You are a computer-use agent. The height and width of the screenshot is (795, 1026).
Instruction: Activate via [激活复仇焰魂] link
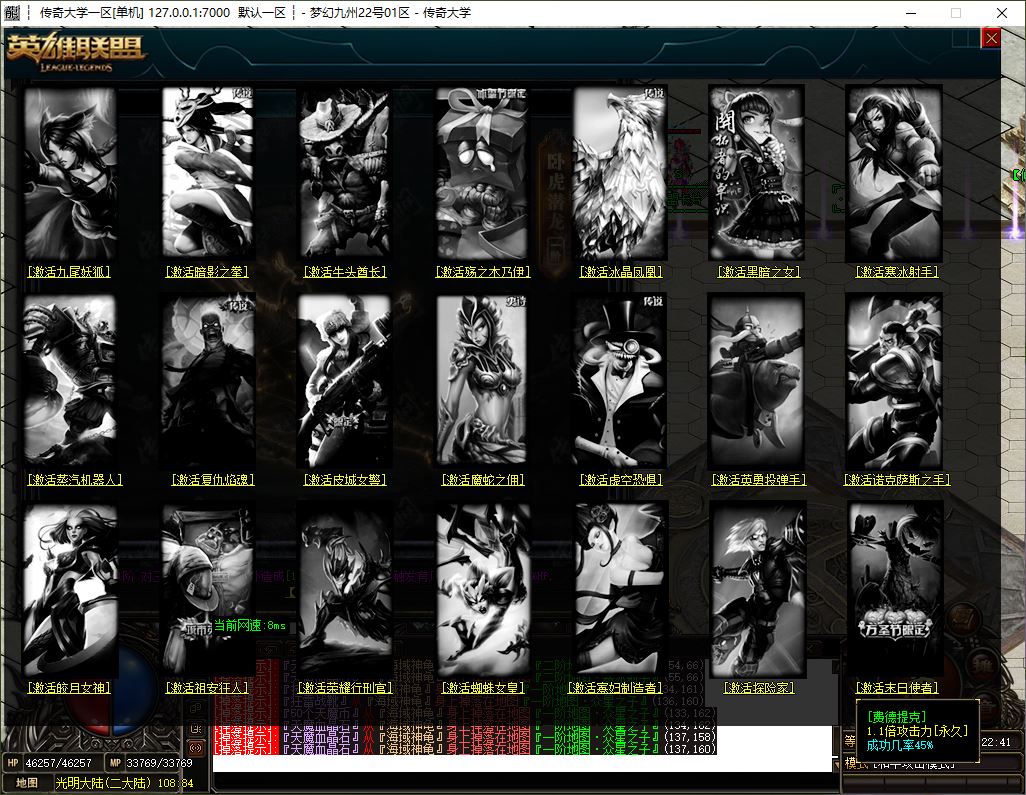click(213, 480)
